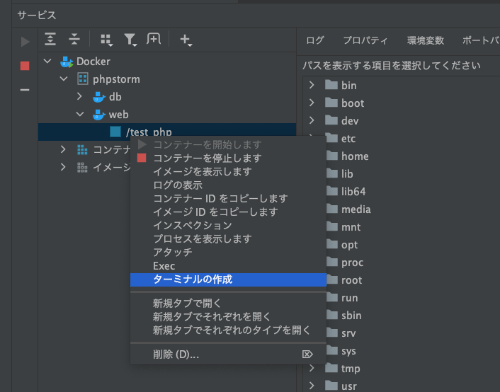Choose 新規タブでそれぞれのタイプを開く
Viewport: 500px width, 392px height.
coord(228,330)
